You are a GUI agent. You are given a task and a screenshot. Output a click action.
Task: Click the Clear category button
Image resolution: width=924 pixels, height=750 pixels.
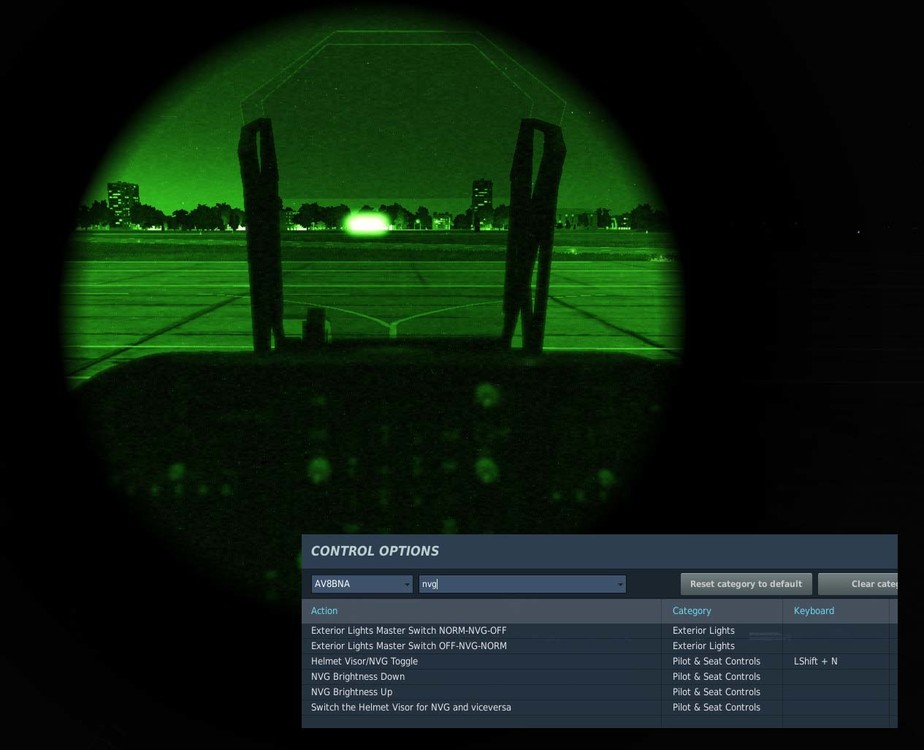click(857, 584)
